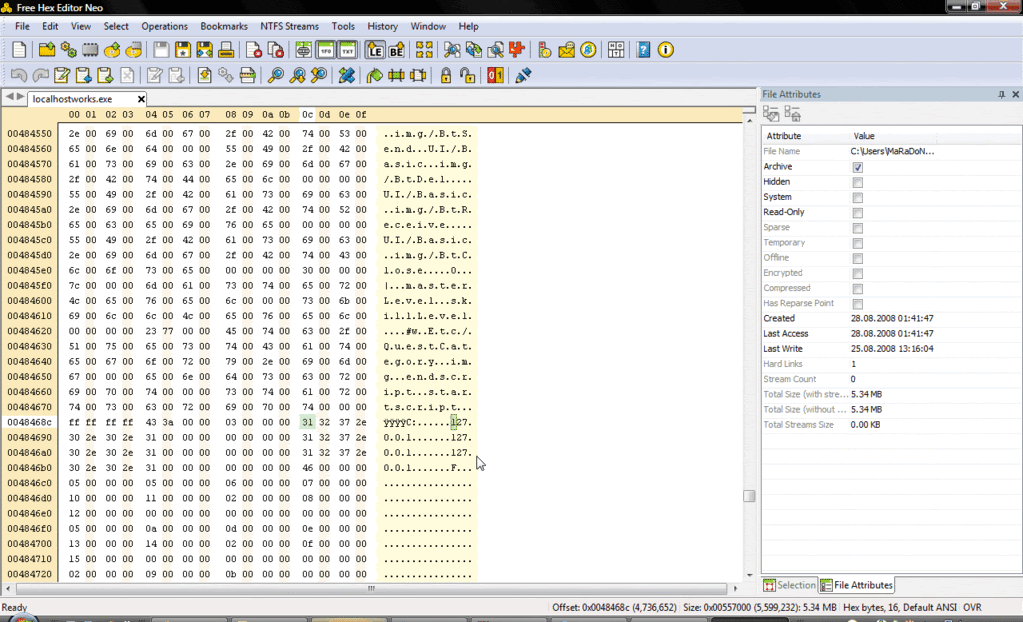Close the localhostworks.exe document tab
Viewport: 1023px width, 622px height.
point(141,99)
